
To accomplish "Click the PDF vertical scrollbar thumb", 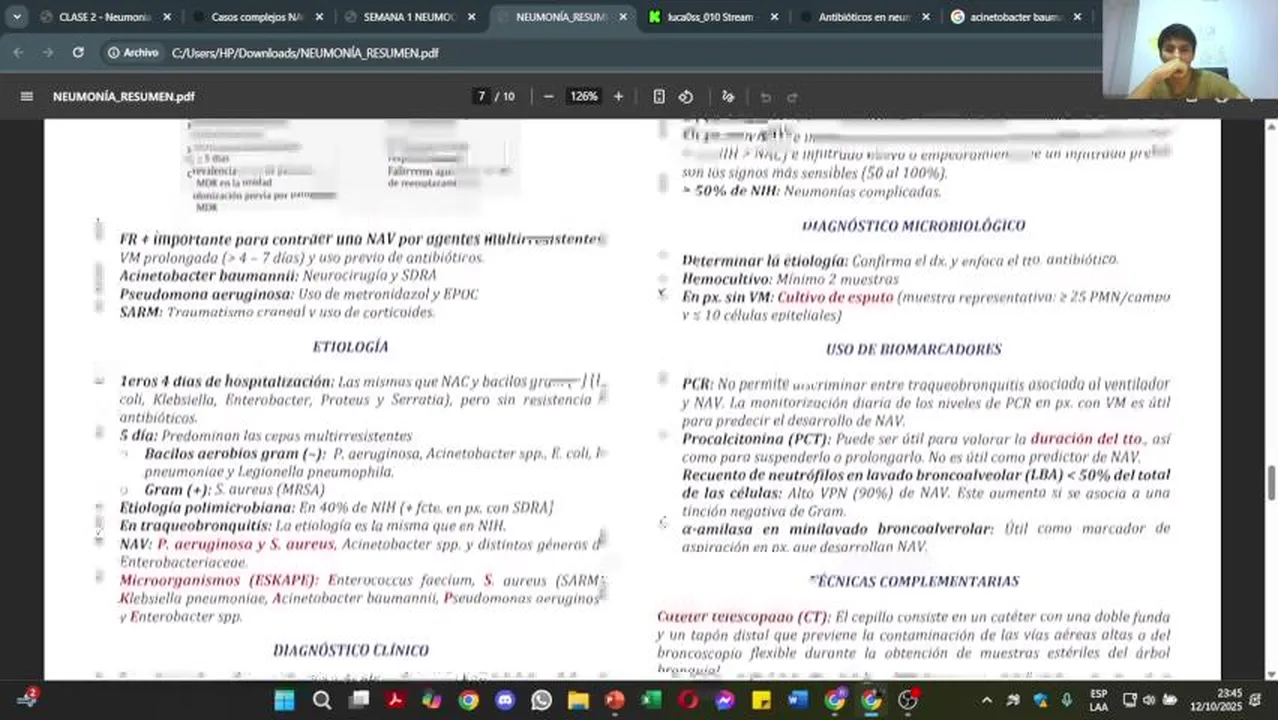I will point(1271,485).
